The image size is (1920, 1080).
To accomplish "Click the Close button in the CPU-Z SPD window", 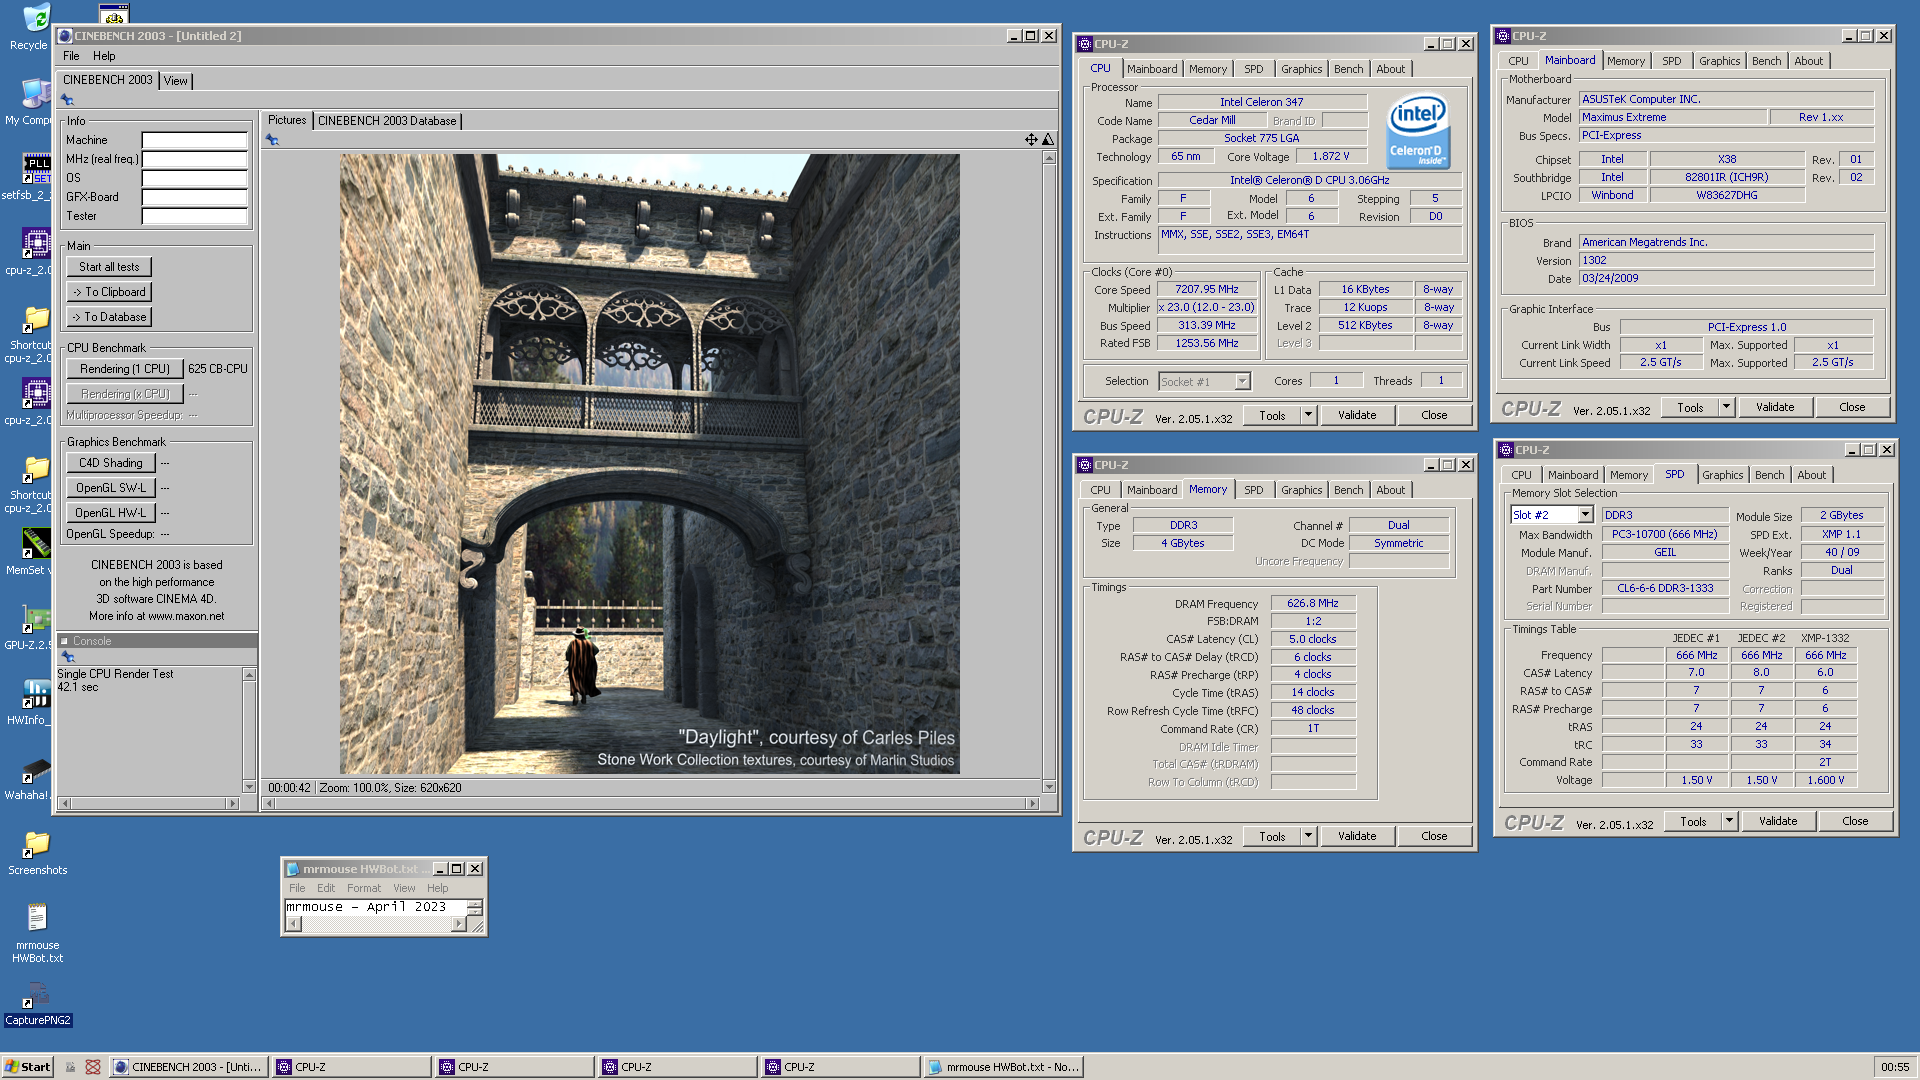I will 1855,821.
